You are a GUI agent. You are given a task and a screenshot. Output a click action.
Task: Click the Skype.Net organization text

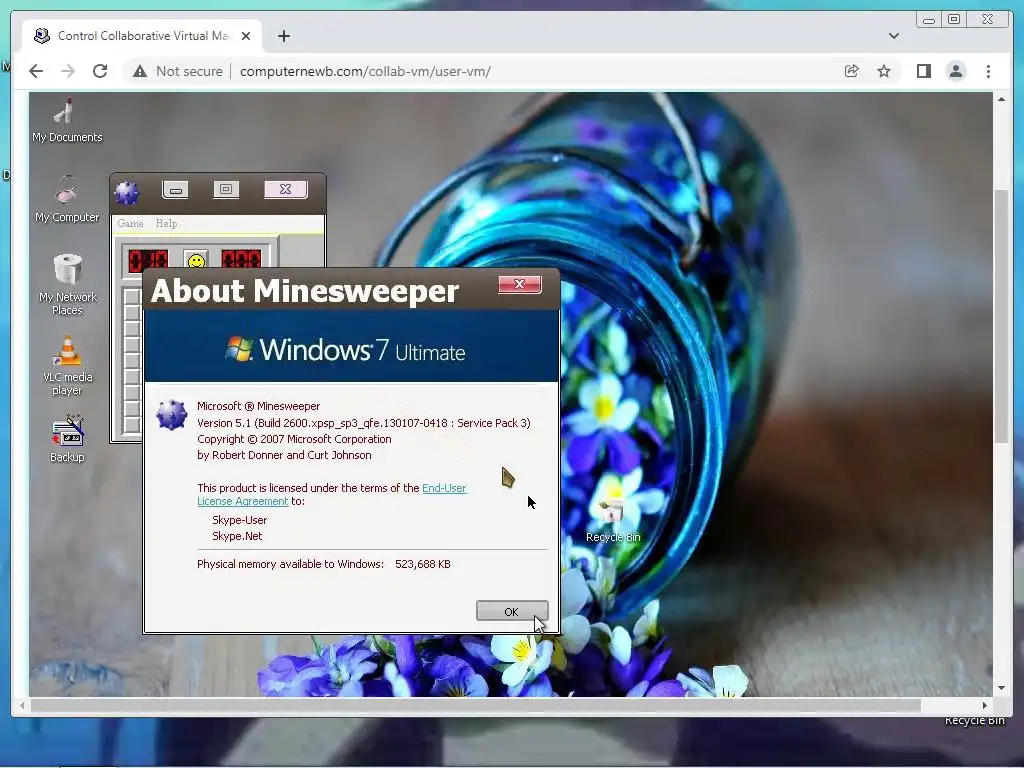pos(237,536)
